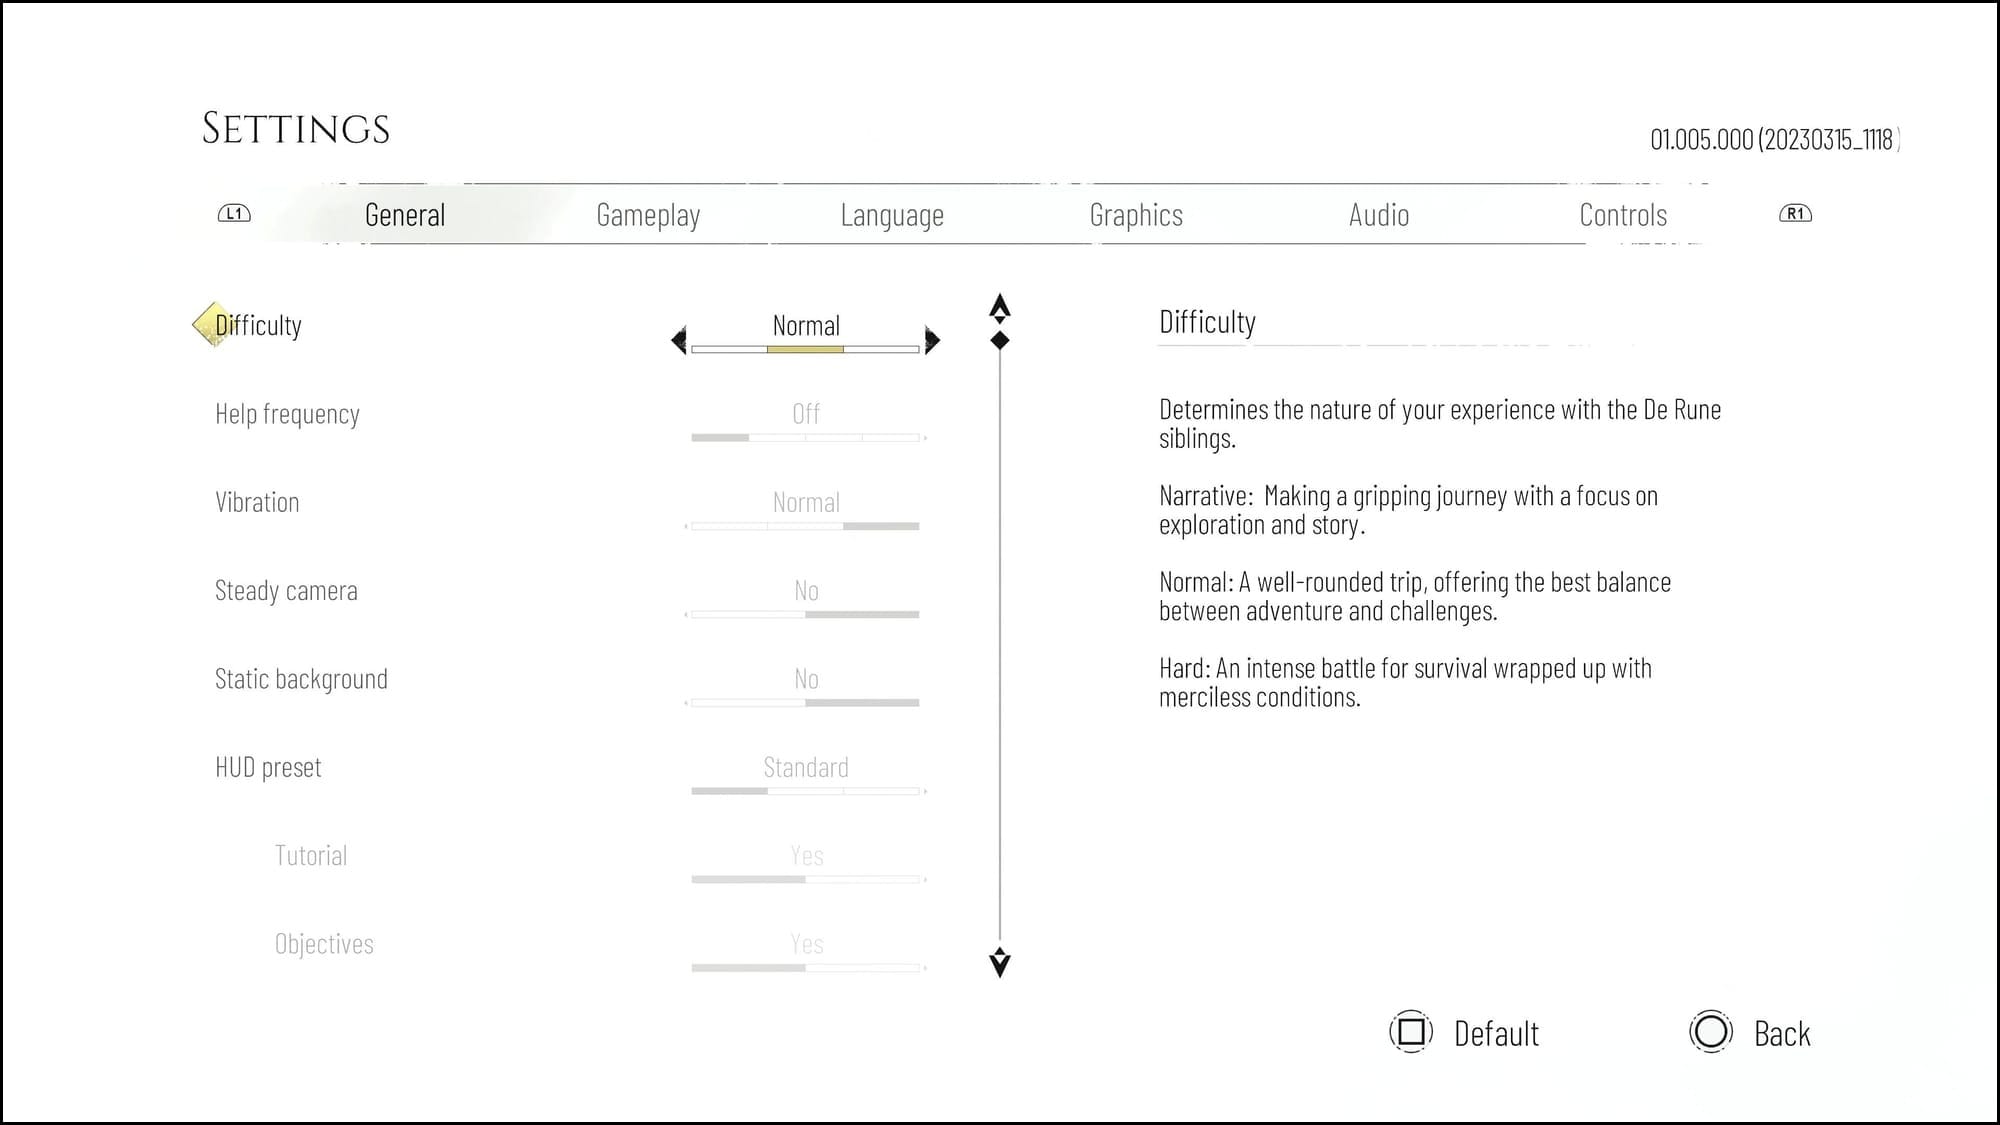Screen dimensions: 2000x1125
Task: Select the R1 navigation icon on right
Action: (x=1795, y=213)
